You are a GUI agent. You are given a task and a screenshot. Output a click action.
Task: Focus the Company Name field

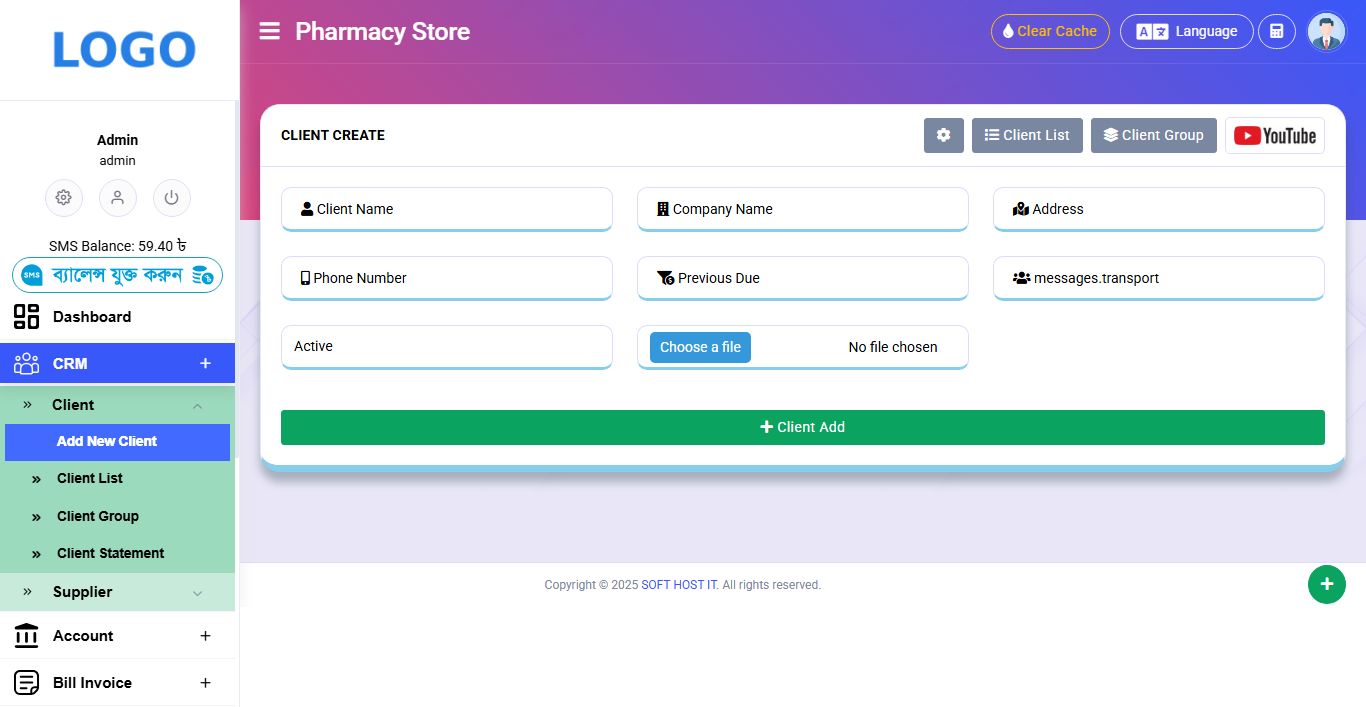(802, 209)
